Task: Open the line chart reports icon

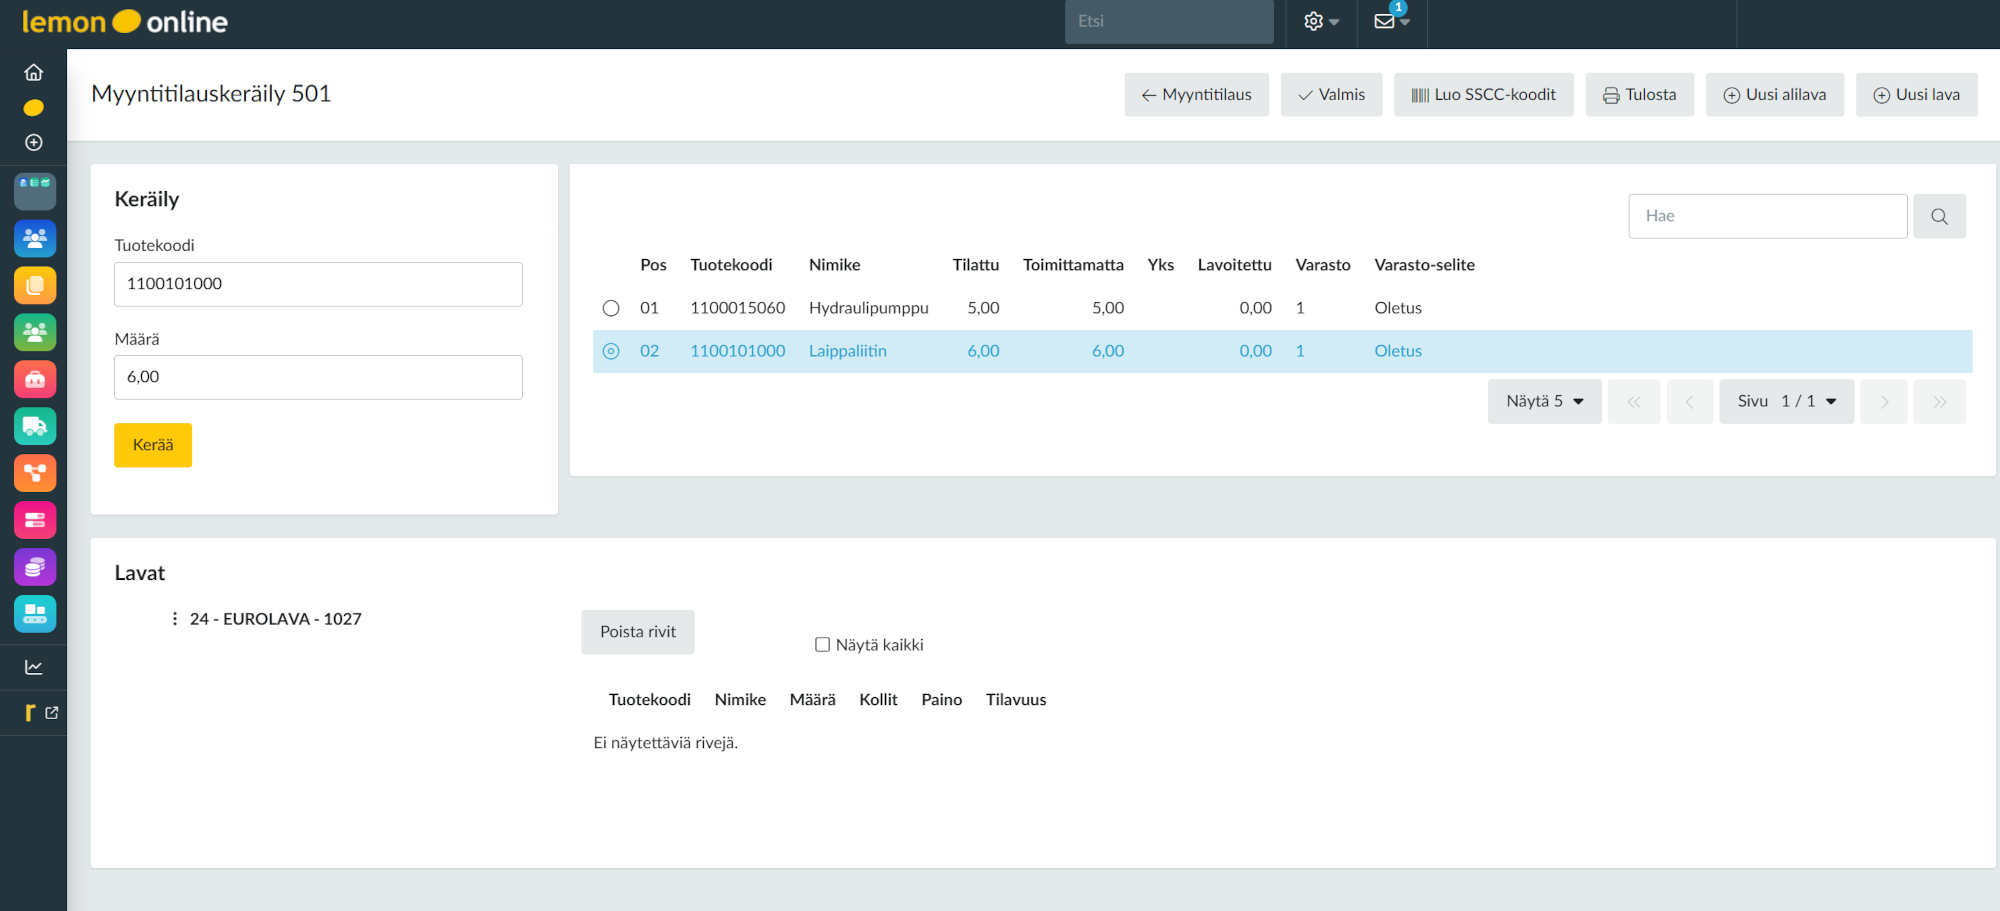Action: (x=34, y=667)
